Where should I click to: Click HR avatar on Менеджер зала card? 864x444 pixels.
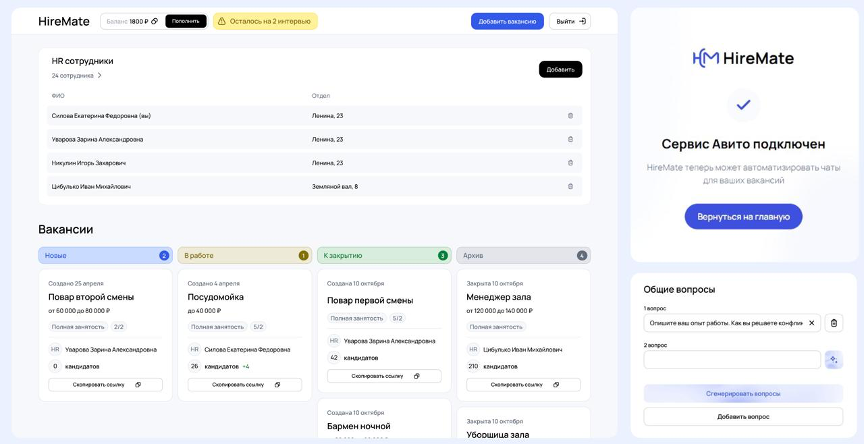click(x=473, y=349)
